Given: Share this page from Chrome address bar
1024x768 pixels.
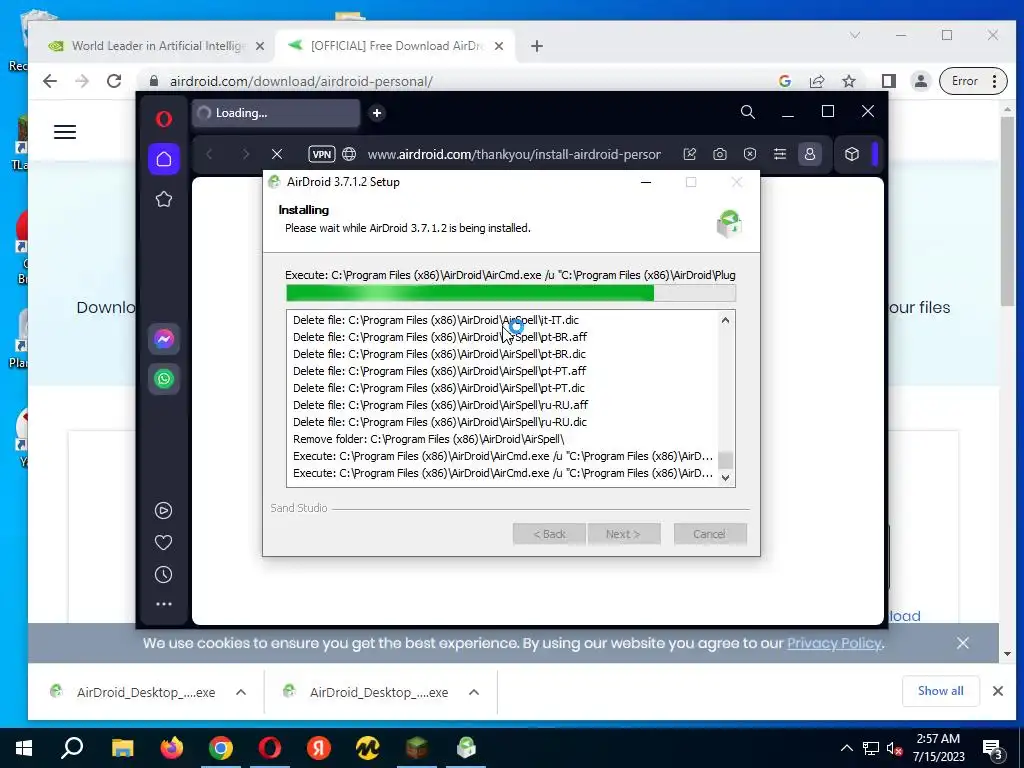Looking at the screenshot, I should pyautogui.click(x=817, y=81).
